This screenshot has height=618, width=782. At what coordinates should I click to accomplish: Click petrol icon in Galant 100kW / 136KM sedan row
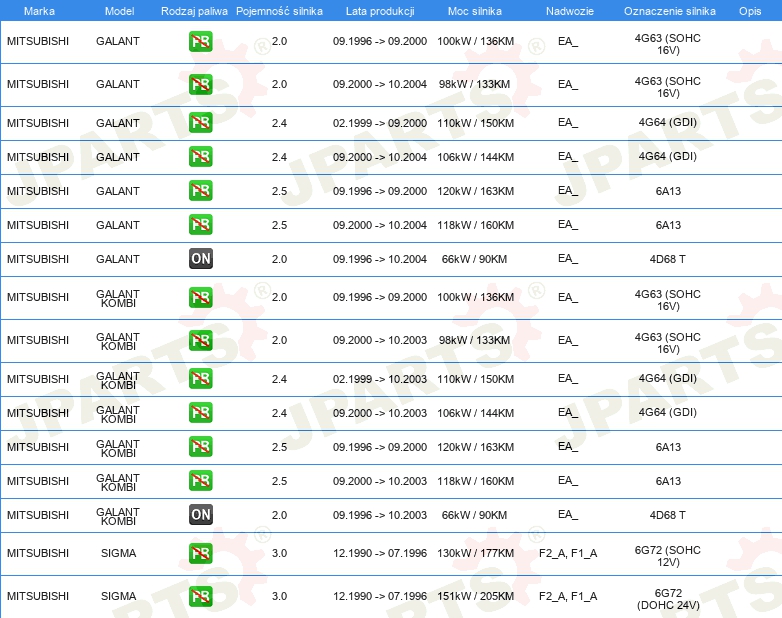pos(200,41)
